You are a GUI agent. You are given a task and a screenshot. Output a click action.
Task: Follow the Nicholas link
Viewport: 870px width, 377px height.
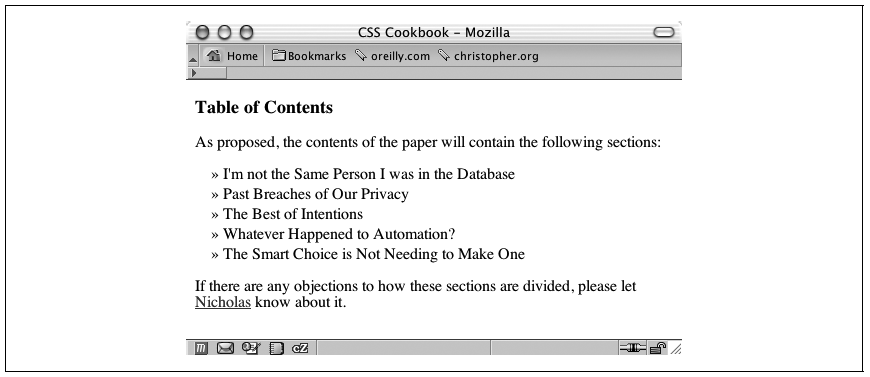point(222,303)
